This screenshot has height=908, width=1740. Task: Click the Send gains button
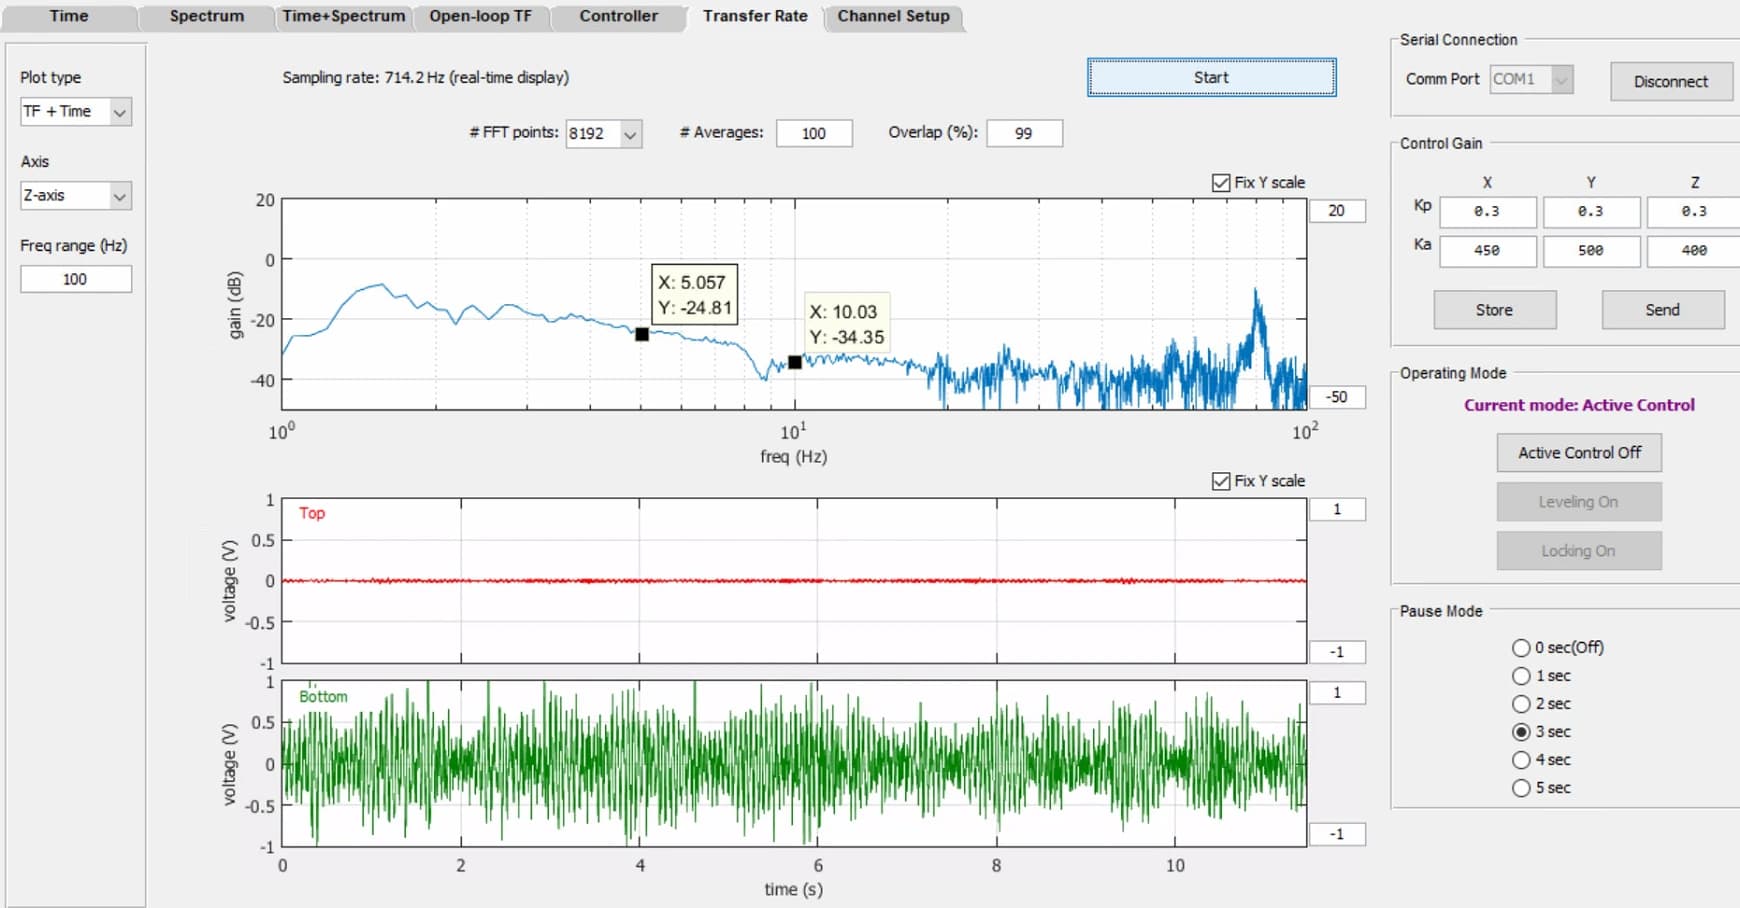coord(1663,310)
